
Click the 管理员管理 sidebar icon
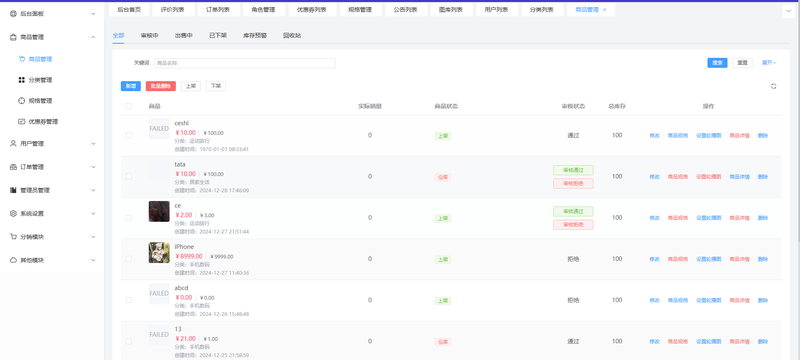point(13,190)
